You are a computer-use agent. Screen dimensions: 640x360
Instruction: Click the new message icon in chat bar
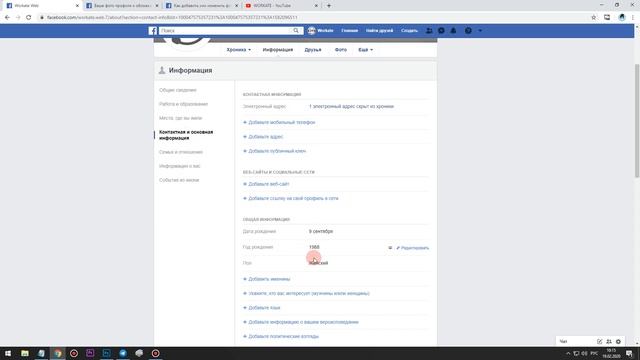coord(600,342)
